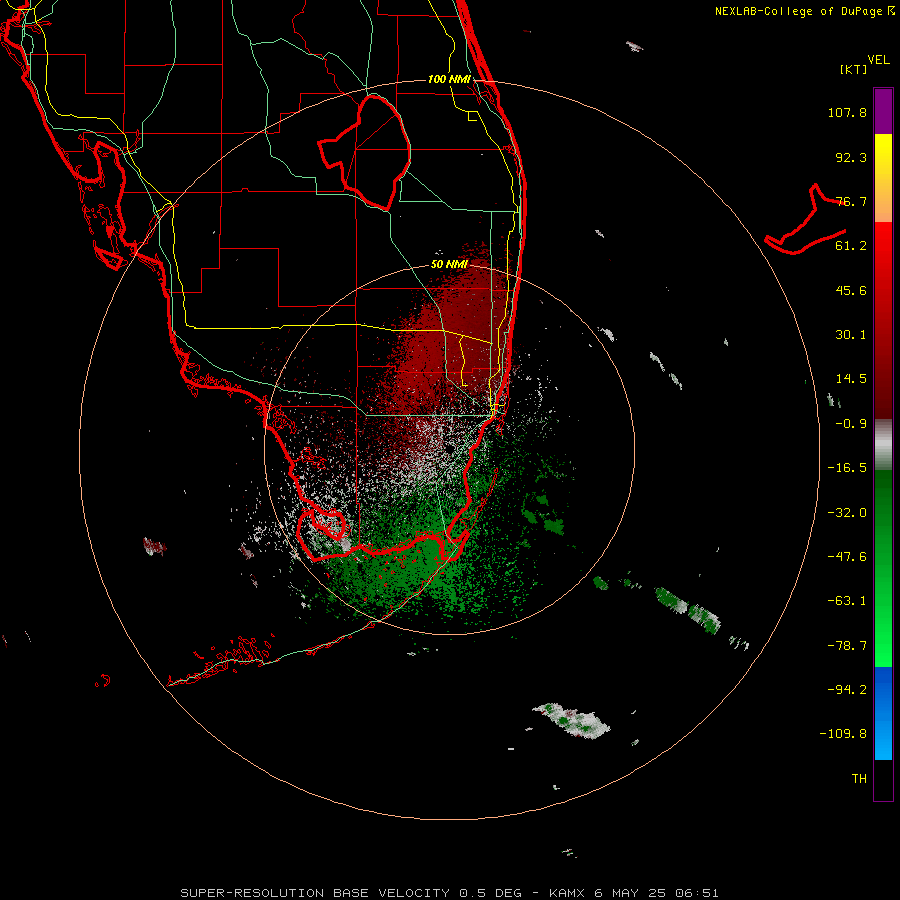Select the -109.8 legend value
The height and width of the screenshot is (900, 900).
coord(843,734)
